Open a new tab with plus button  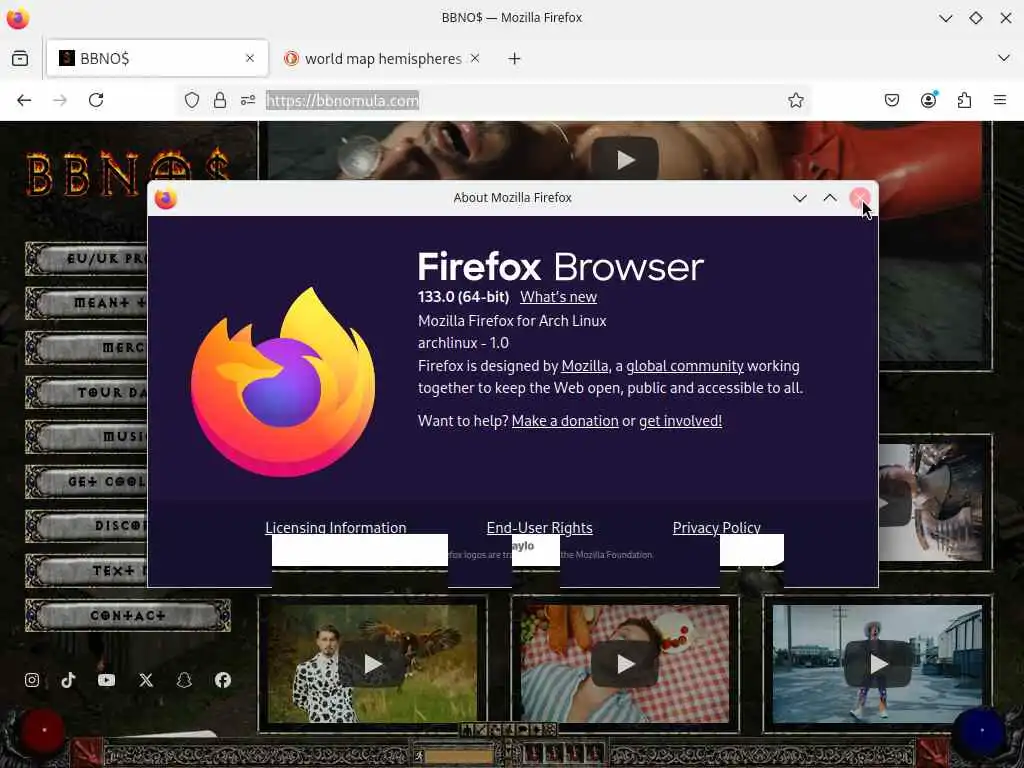coord(515,59)
